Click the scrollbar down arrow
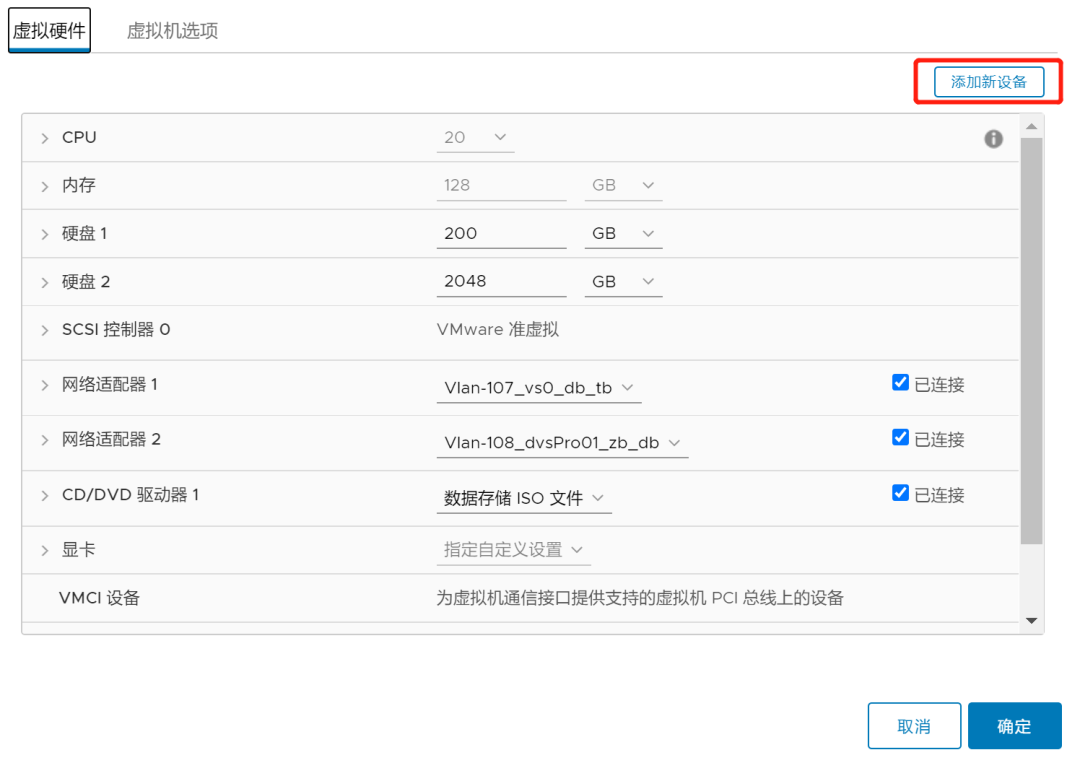 (1031, 621)
